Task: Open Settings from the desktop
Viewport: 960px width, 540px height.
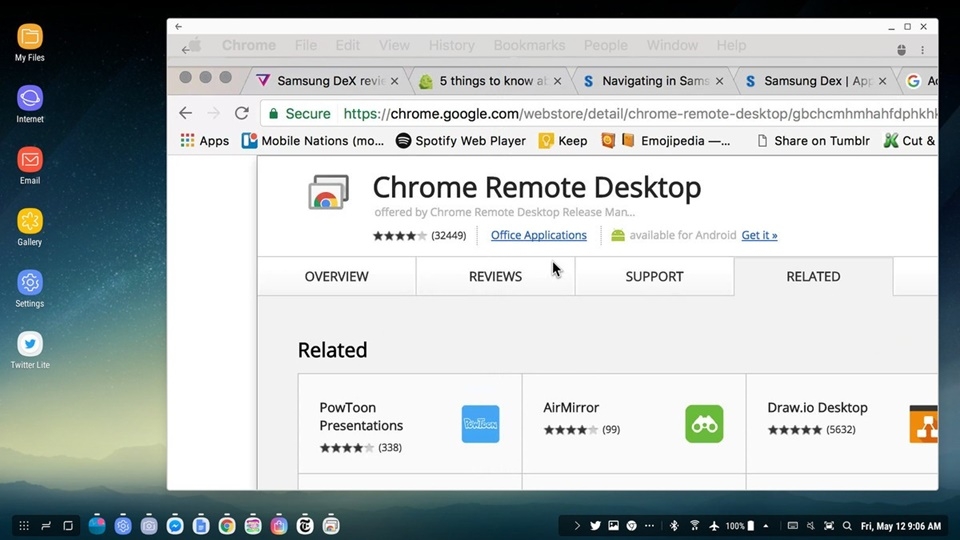Action: click(x=29, y=288)
